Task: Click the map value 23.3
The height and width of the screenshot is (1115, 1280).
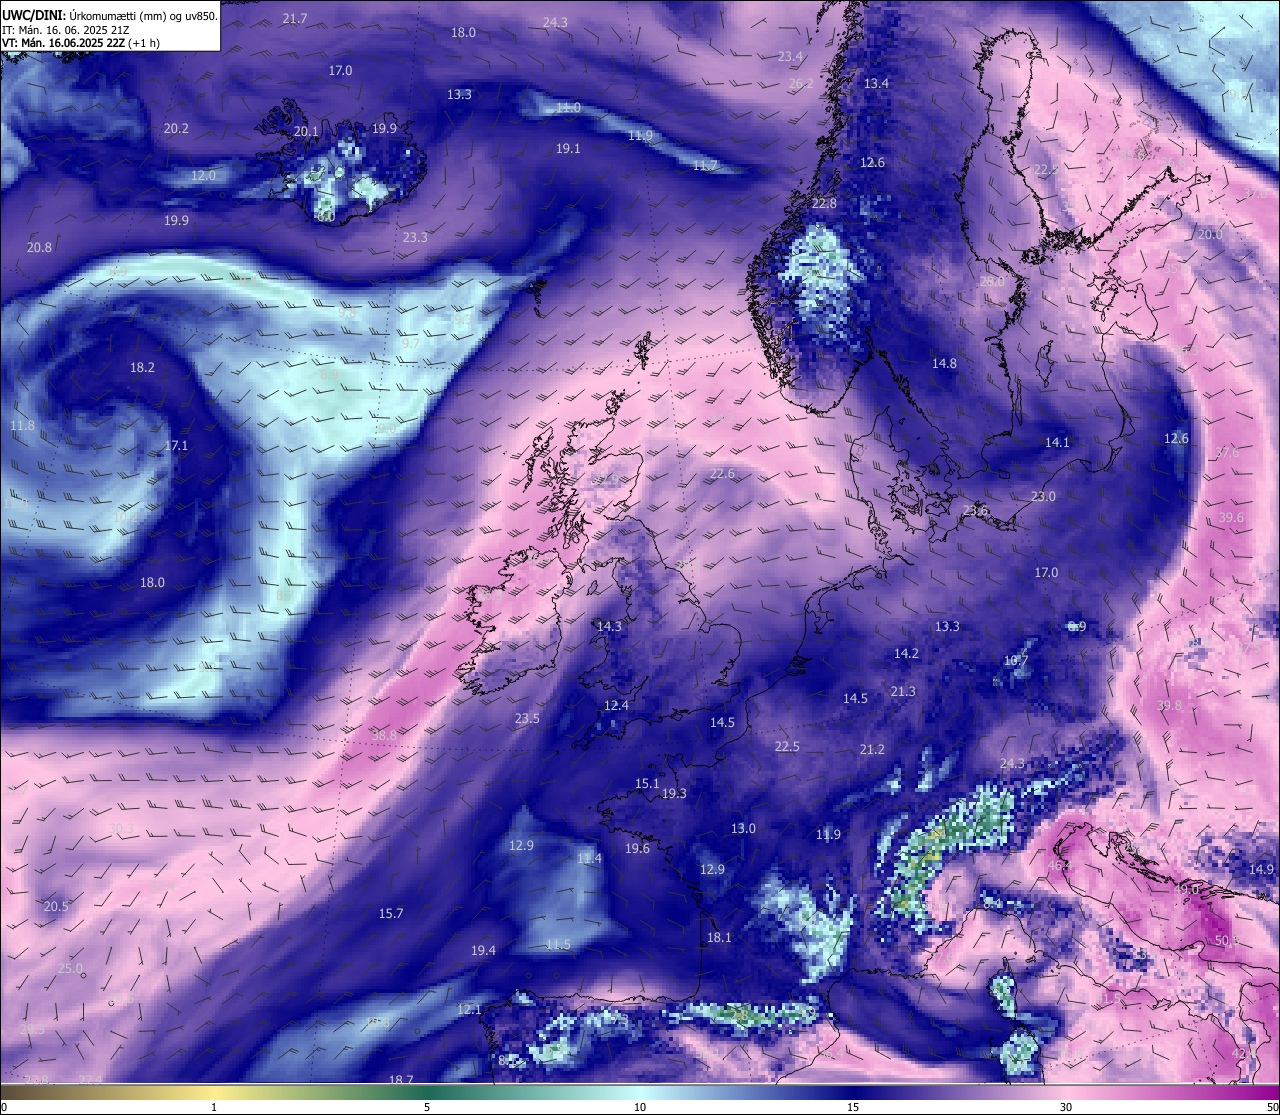Action: [x=415, y=237]
